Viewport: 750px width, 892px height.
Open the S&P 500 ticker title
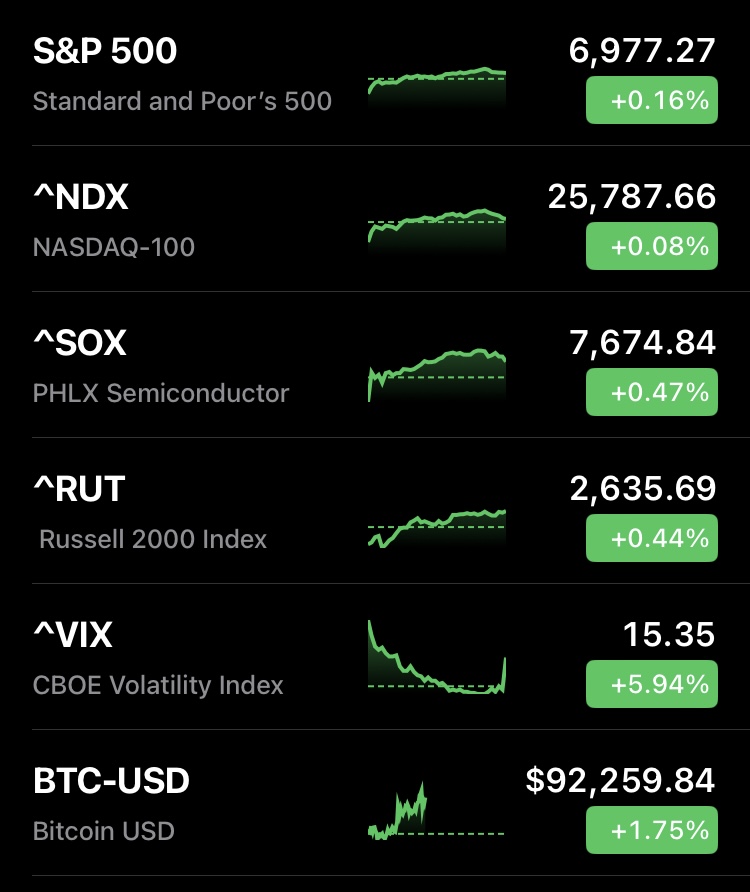(x=105, y=52)
